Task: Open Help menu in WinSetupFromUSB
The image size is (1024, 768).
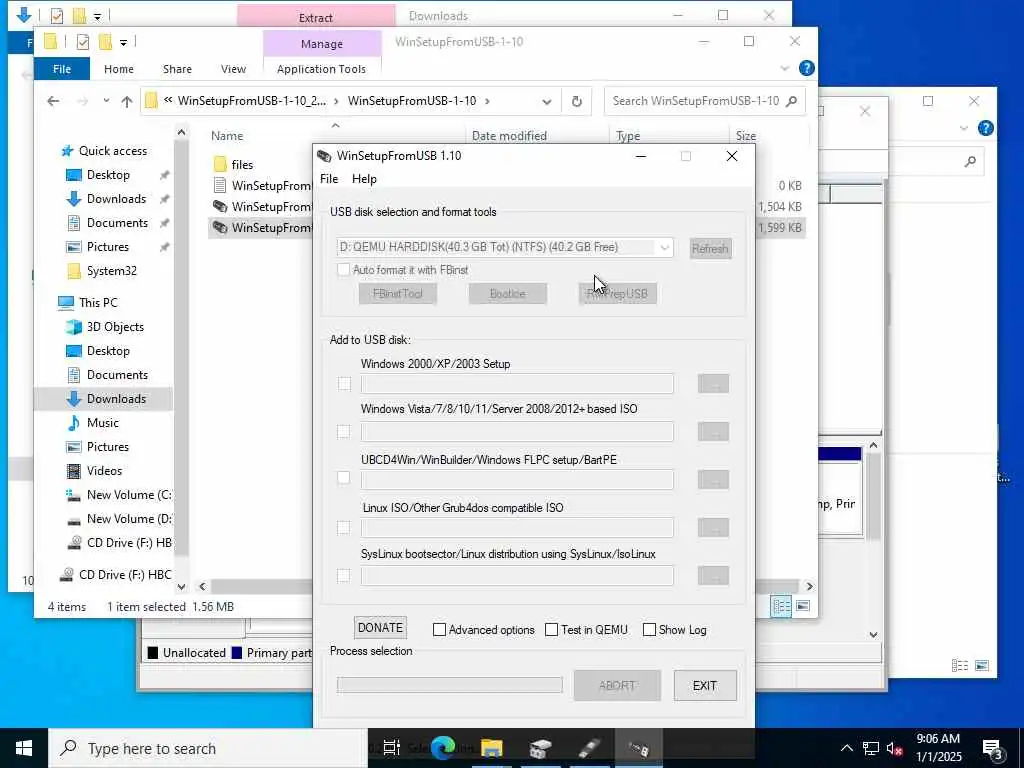Action: [x=364, y=179]
